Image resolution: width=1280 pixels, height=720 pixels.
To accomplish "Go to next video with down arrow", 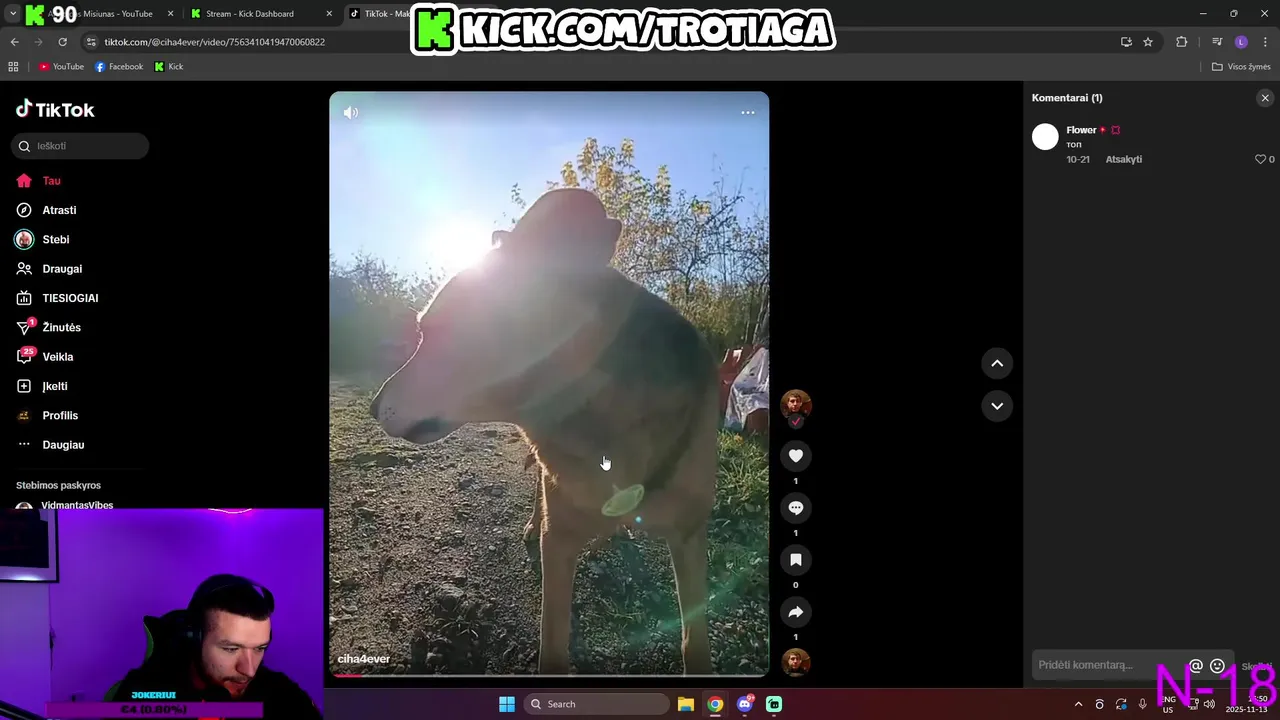I will pyautogui.click(x=997, y=406).
